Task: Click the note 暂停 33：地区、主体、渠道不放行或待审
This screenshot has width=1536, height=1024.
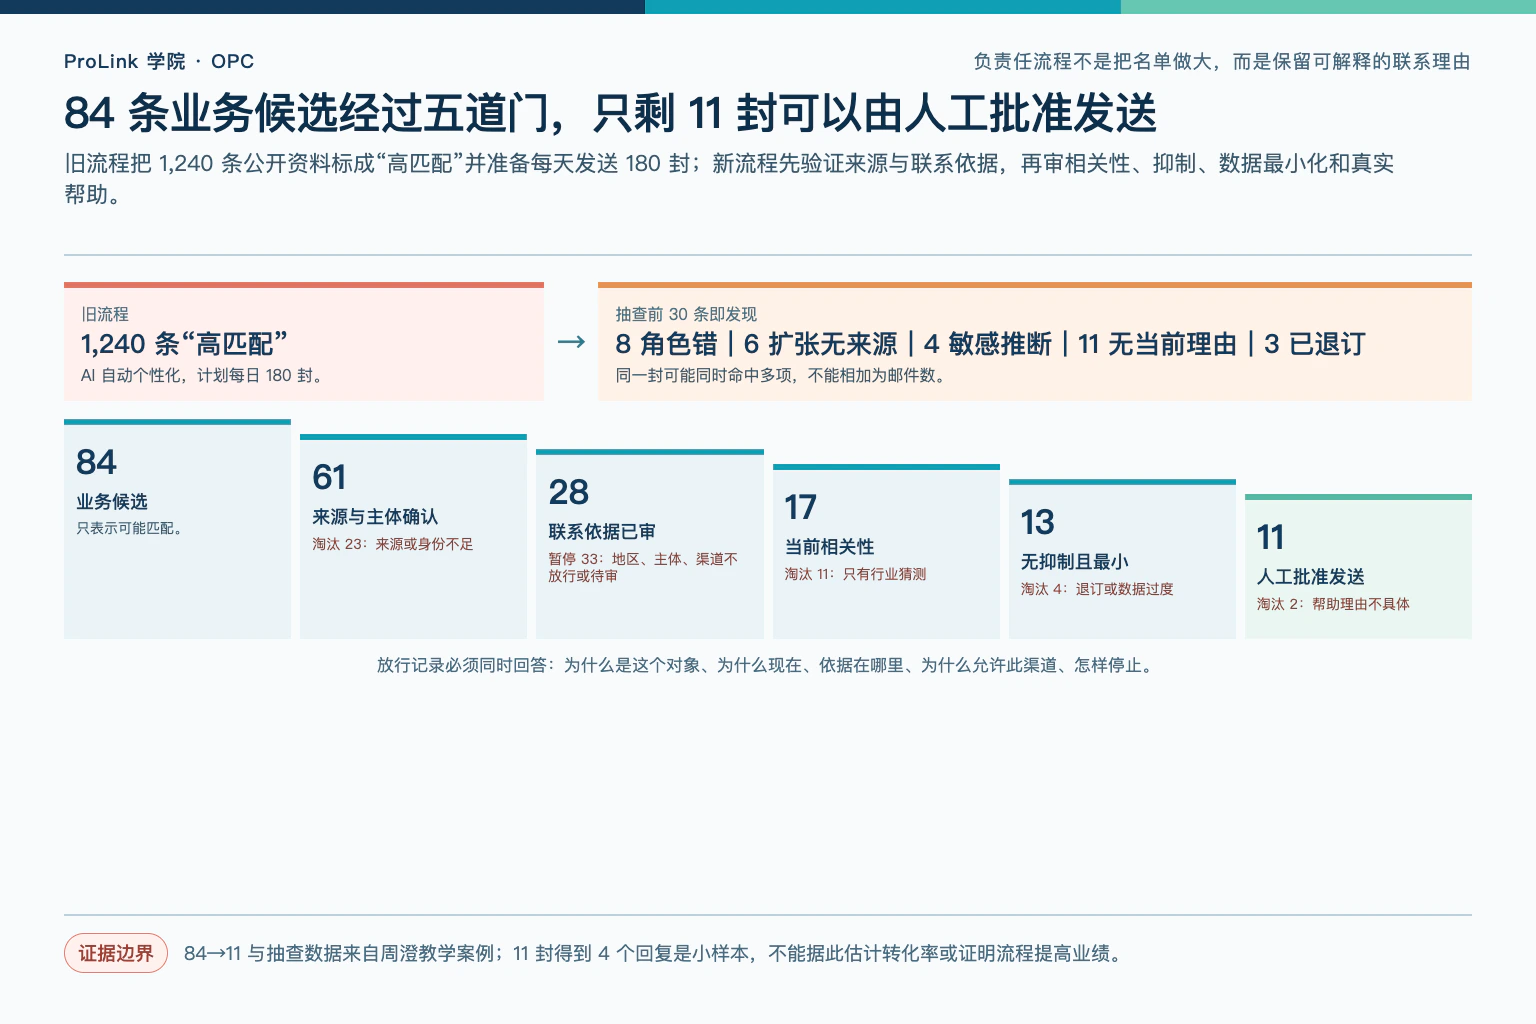Action: click(x=643, y=567)
